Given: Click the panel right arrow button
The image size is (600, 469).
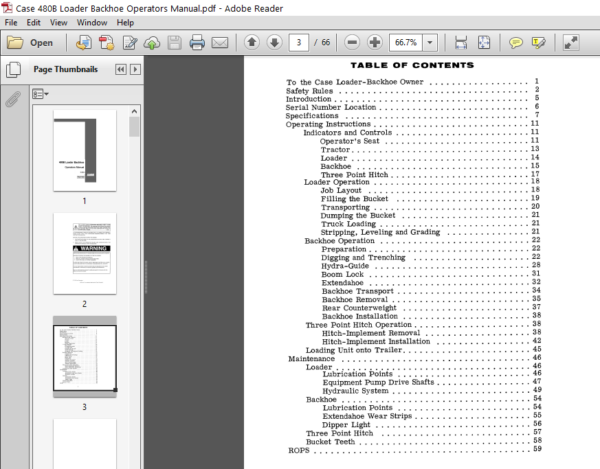Looking at the screenshot, I should 135,69.
